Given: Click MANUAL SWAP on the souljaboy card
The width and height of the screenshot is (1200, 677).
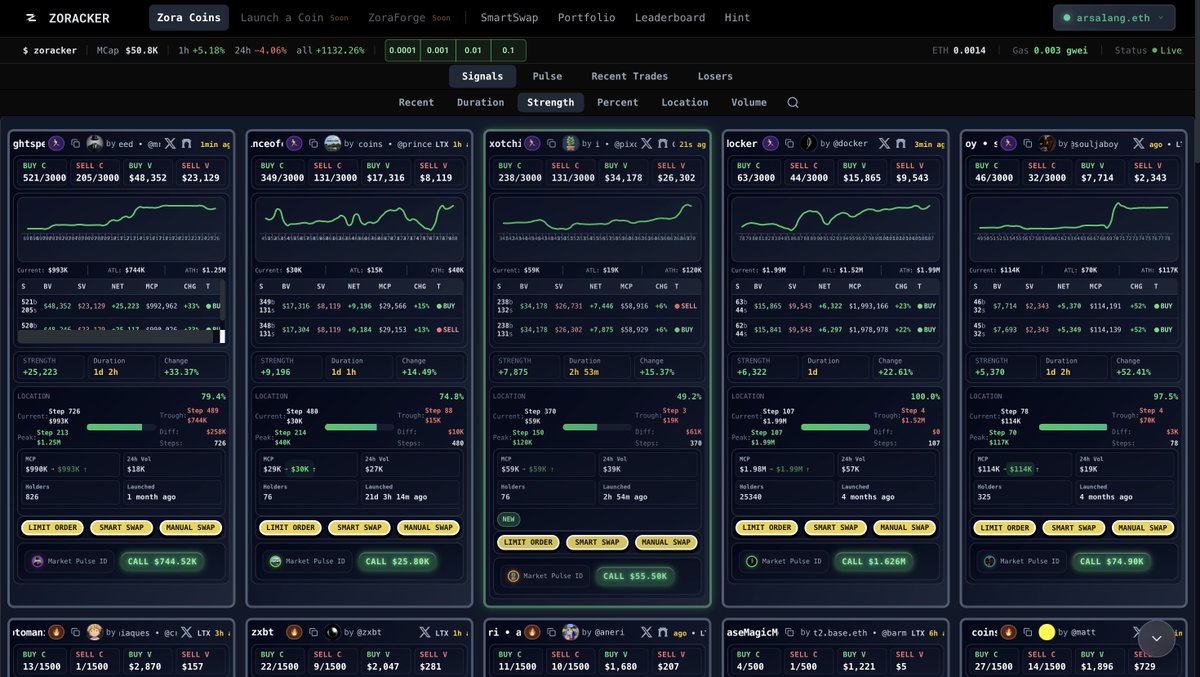Looking at the screenshot, I should tap(1142, 527).
